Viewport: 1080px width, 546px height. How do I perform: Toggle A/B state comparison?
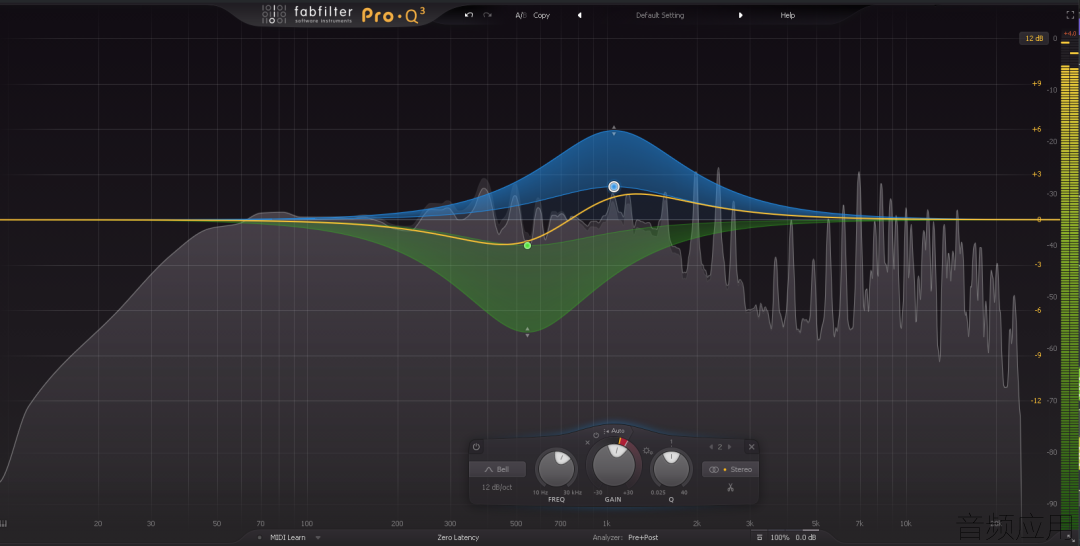(521, 15)
